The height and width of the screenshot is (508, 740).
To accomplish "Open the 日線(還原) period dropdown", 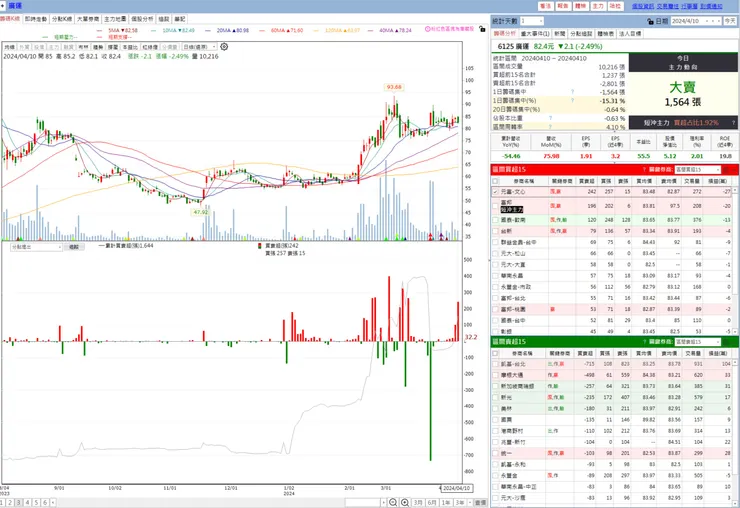I will pos(200,47).
